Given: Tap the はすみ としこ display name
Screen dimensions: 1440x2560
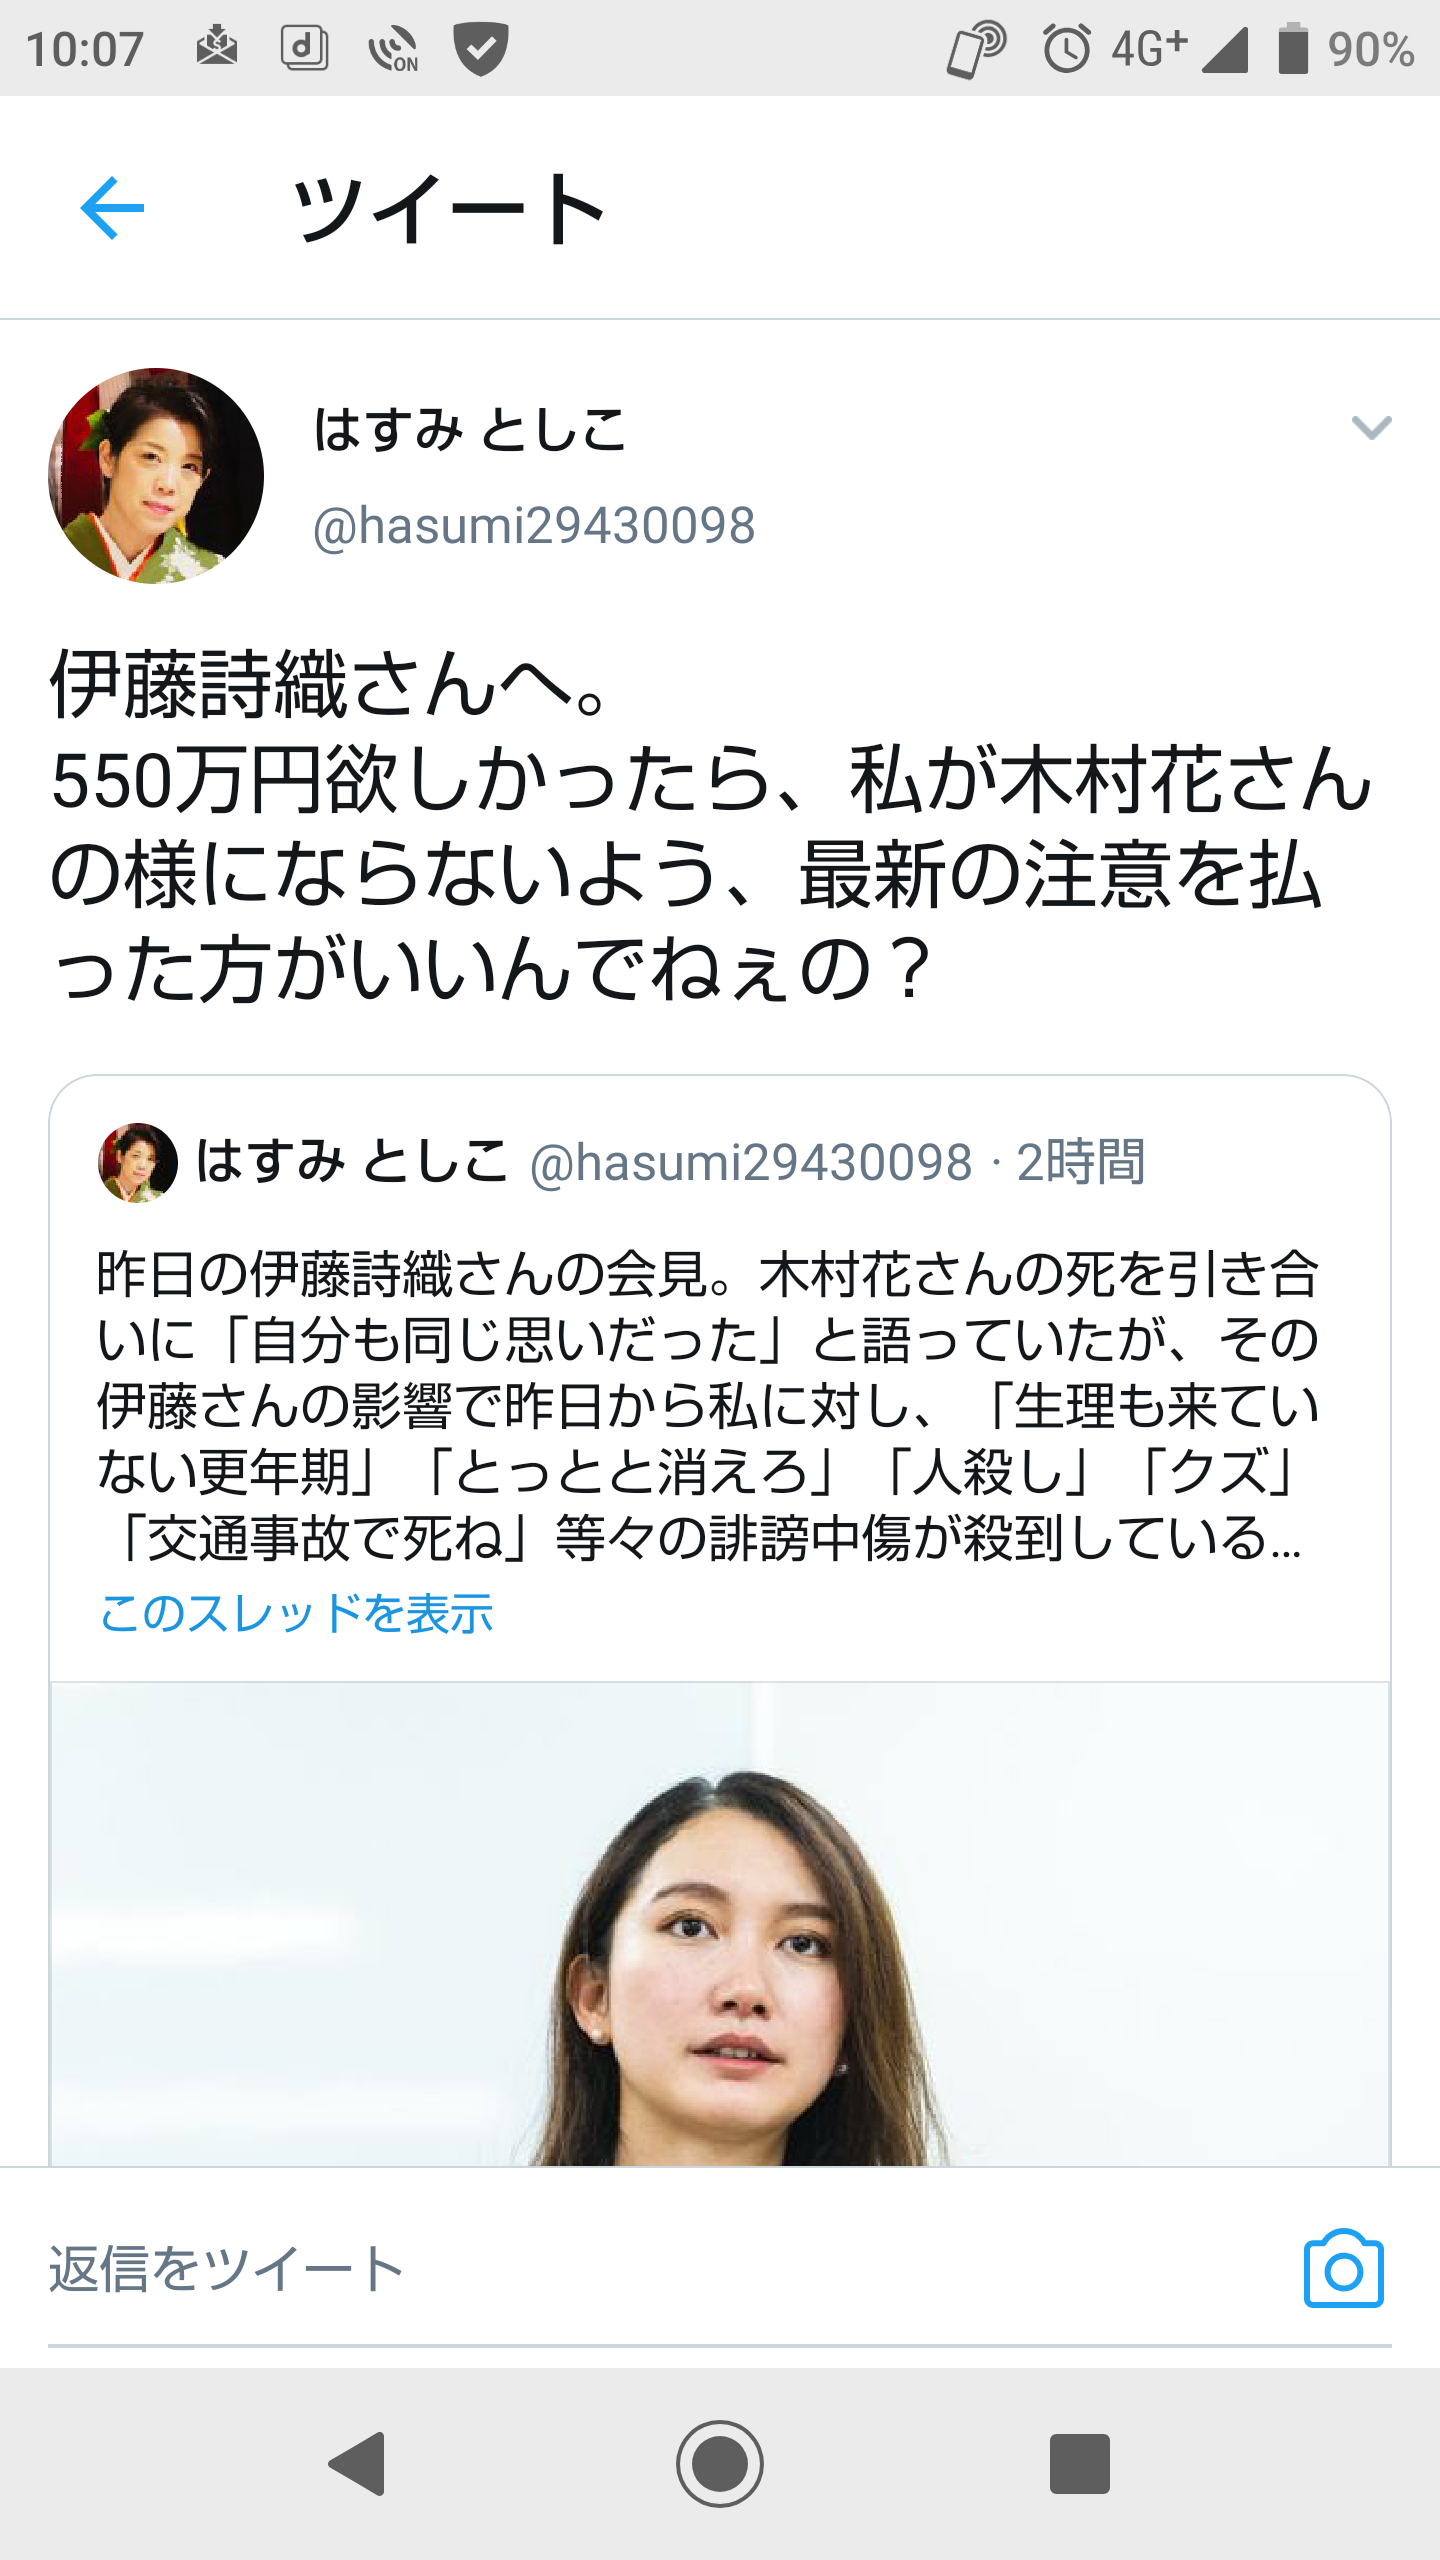Looking at the screenshot, I should [470, 430].
